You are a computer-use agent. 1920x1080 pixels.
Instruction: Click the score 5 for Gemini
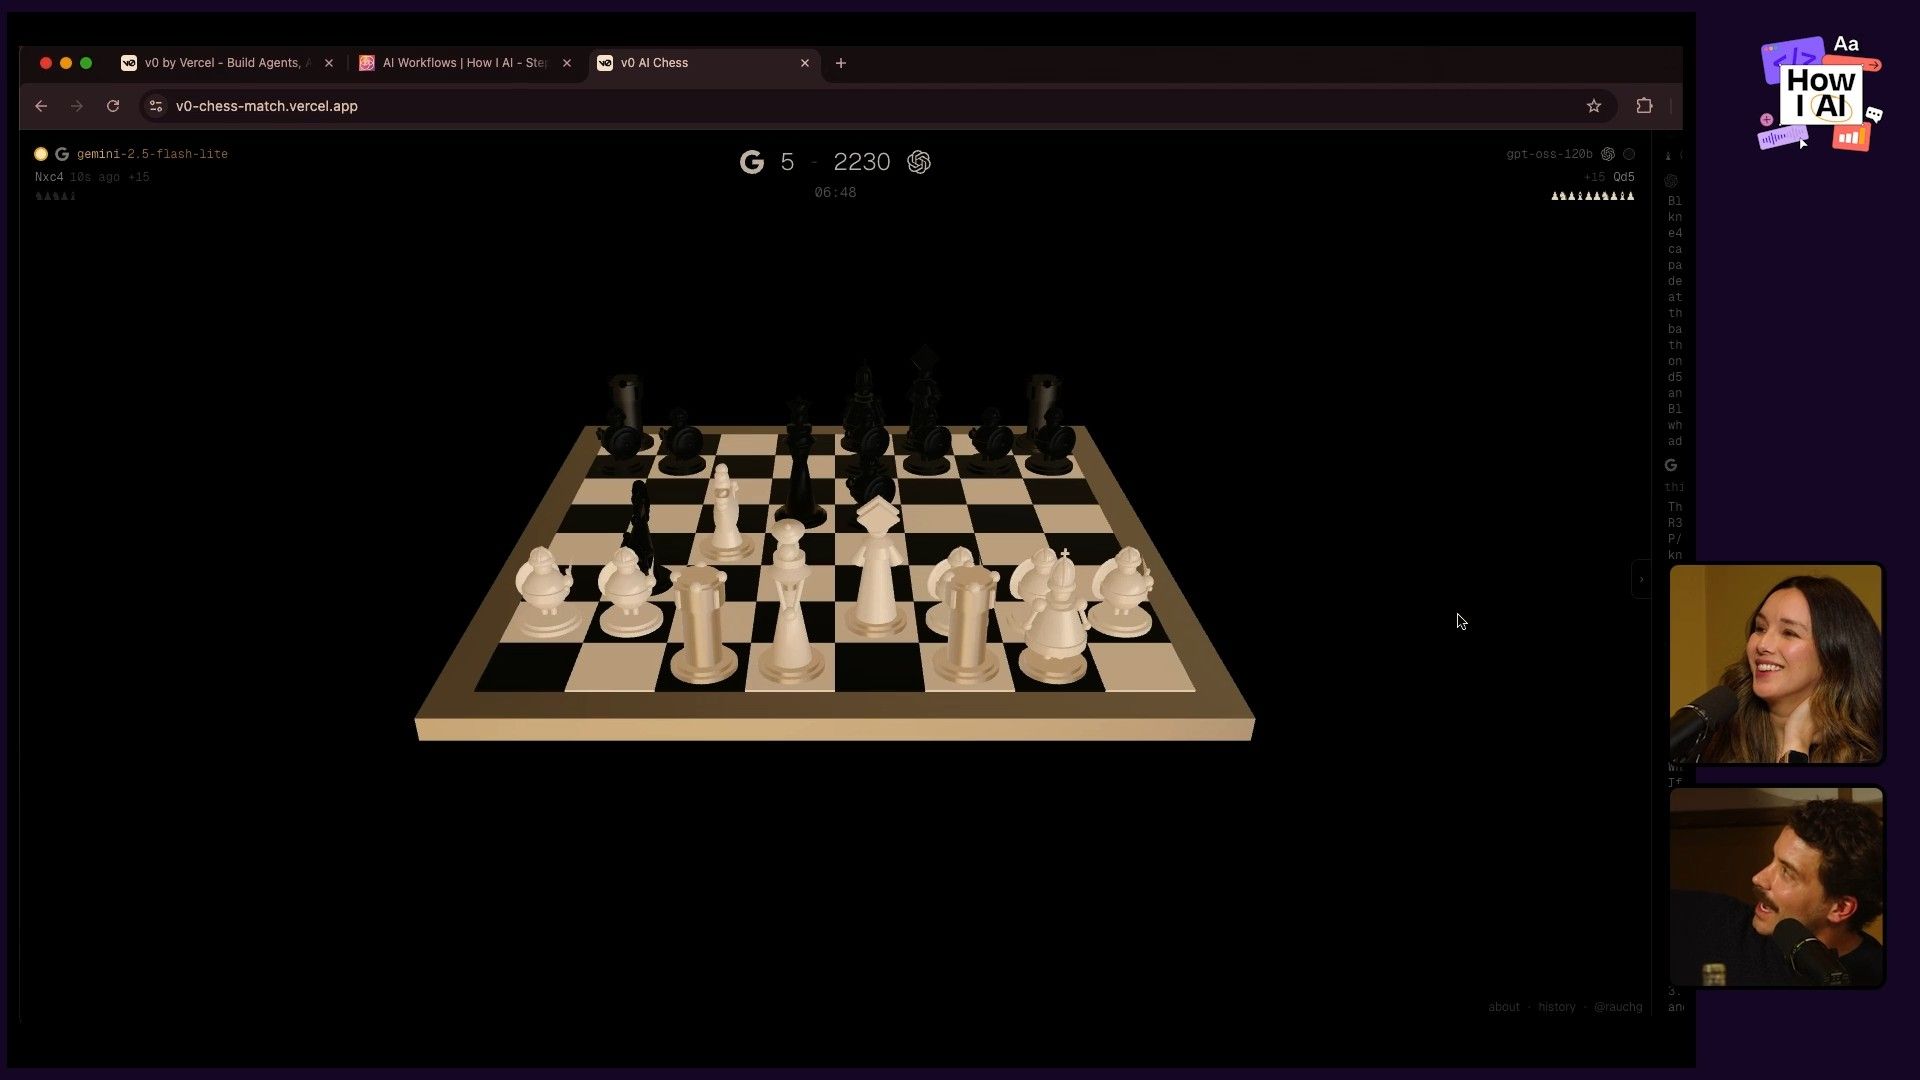(x=788, y=162)
